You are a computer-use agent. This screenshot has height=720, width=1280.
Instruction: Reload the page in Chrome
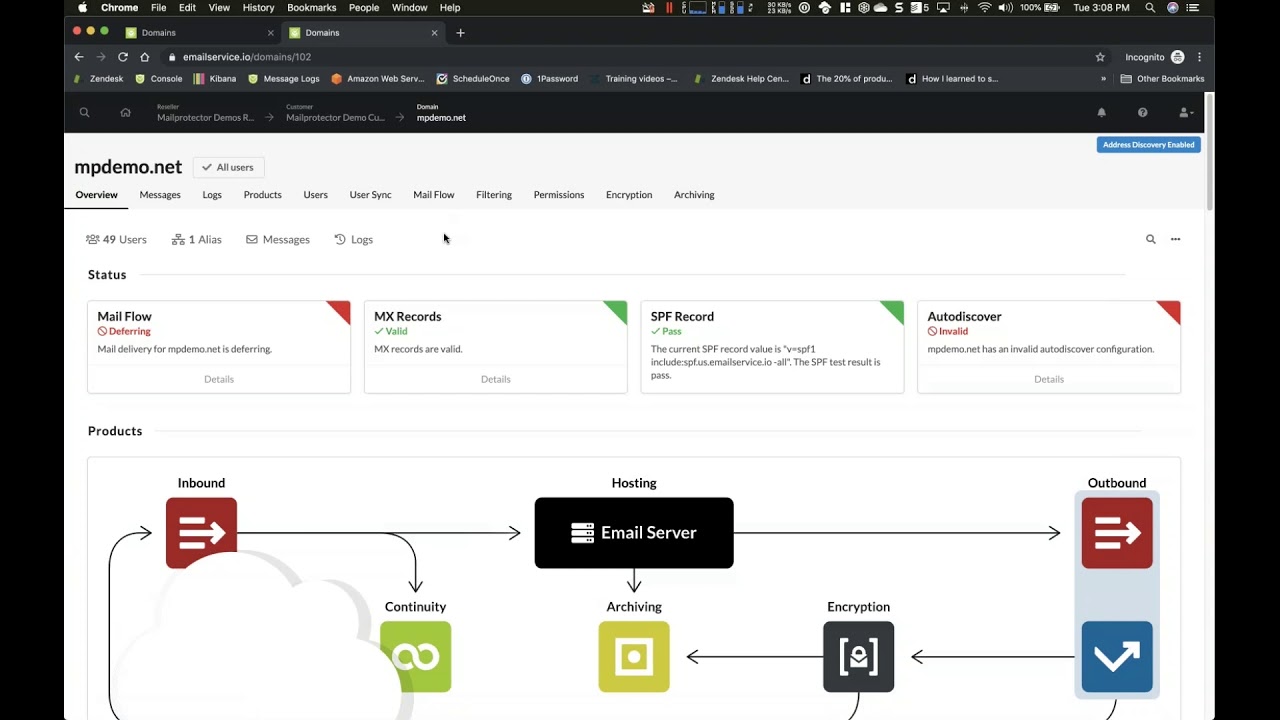pyautogui.click(x=123, y=57)
